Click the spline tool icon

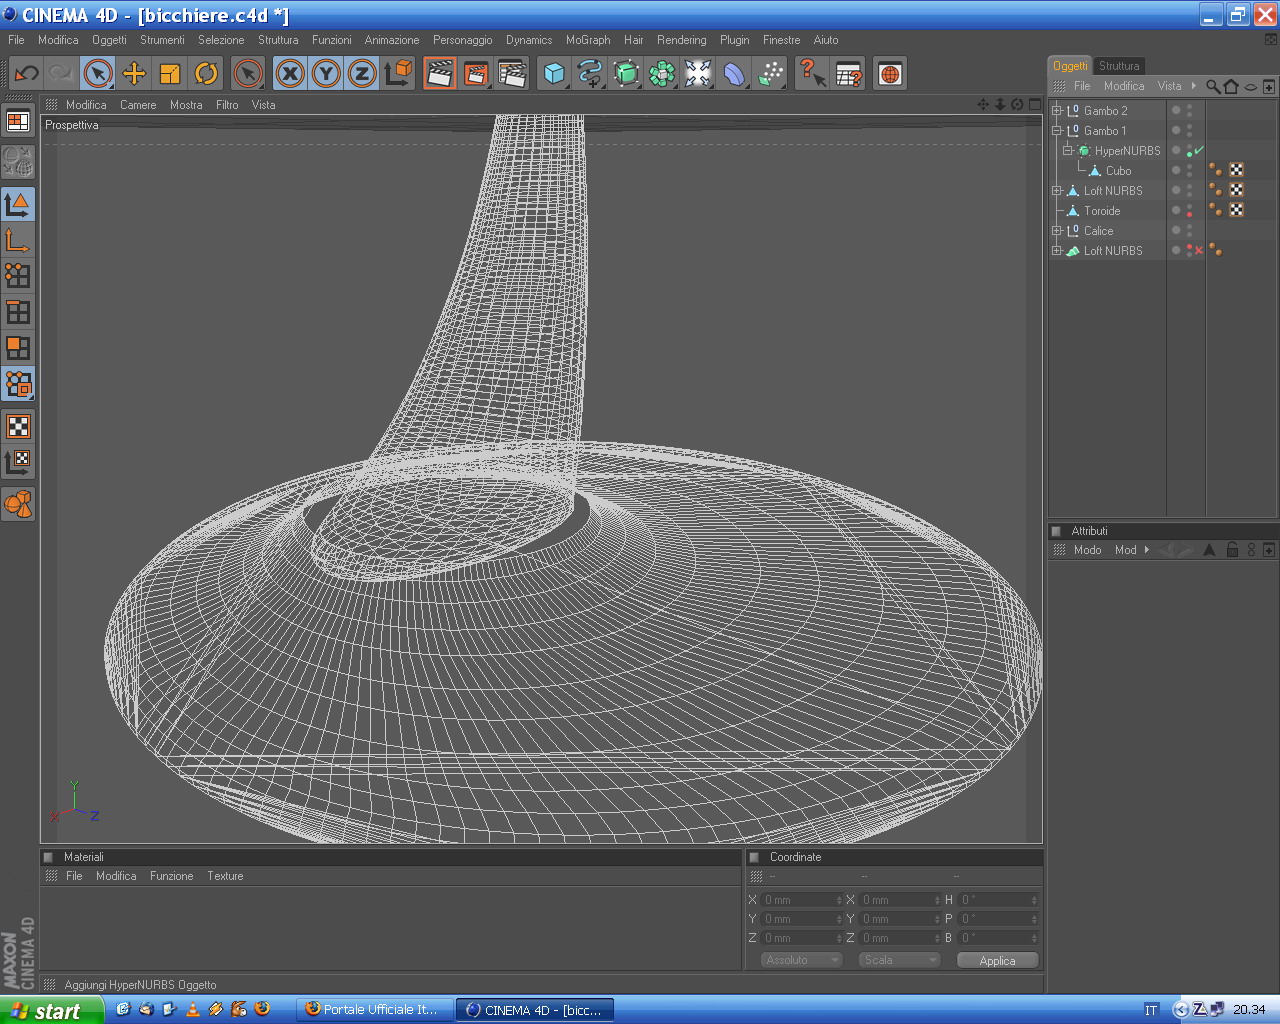[590, 73]
